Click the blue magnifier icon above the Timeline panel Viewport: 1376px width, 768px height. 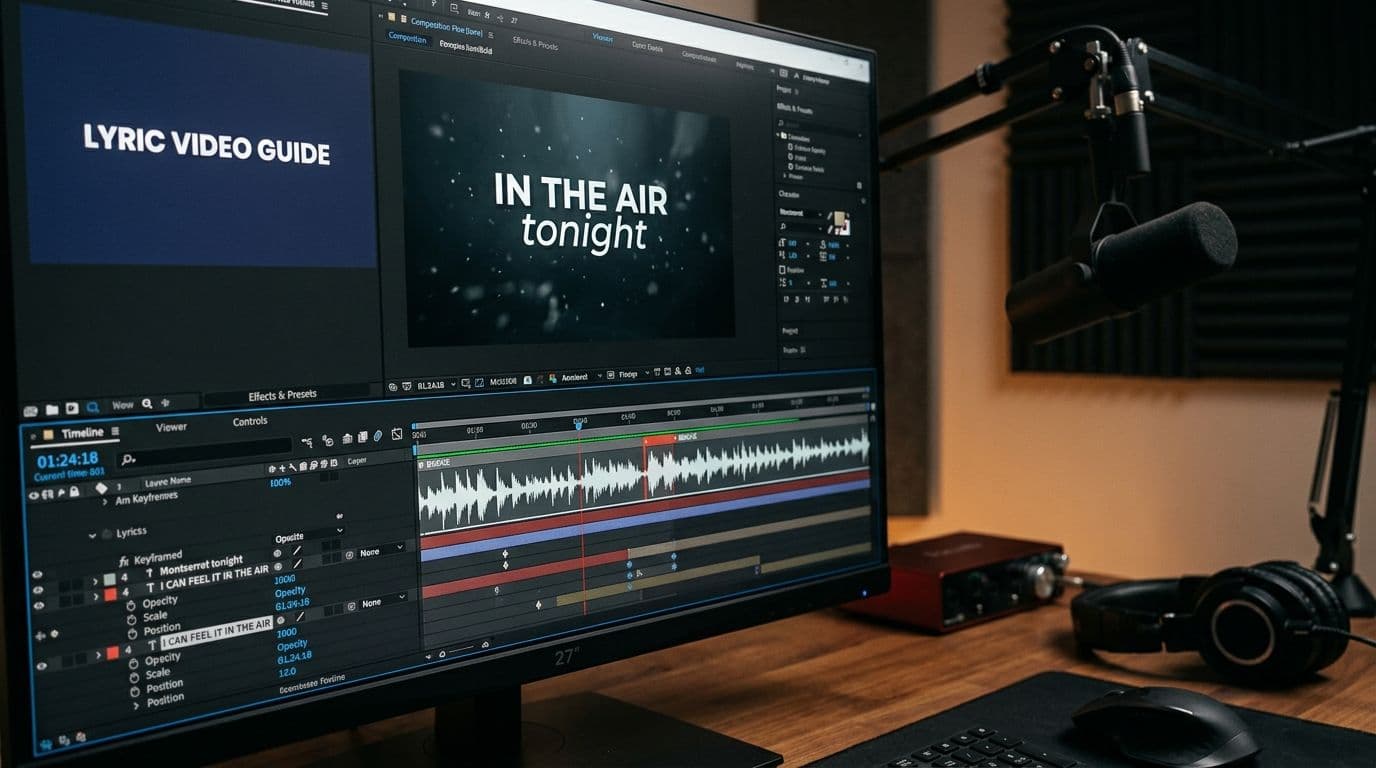click(92, 407)
